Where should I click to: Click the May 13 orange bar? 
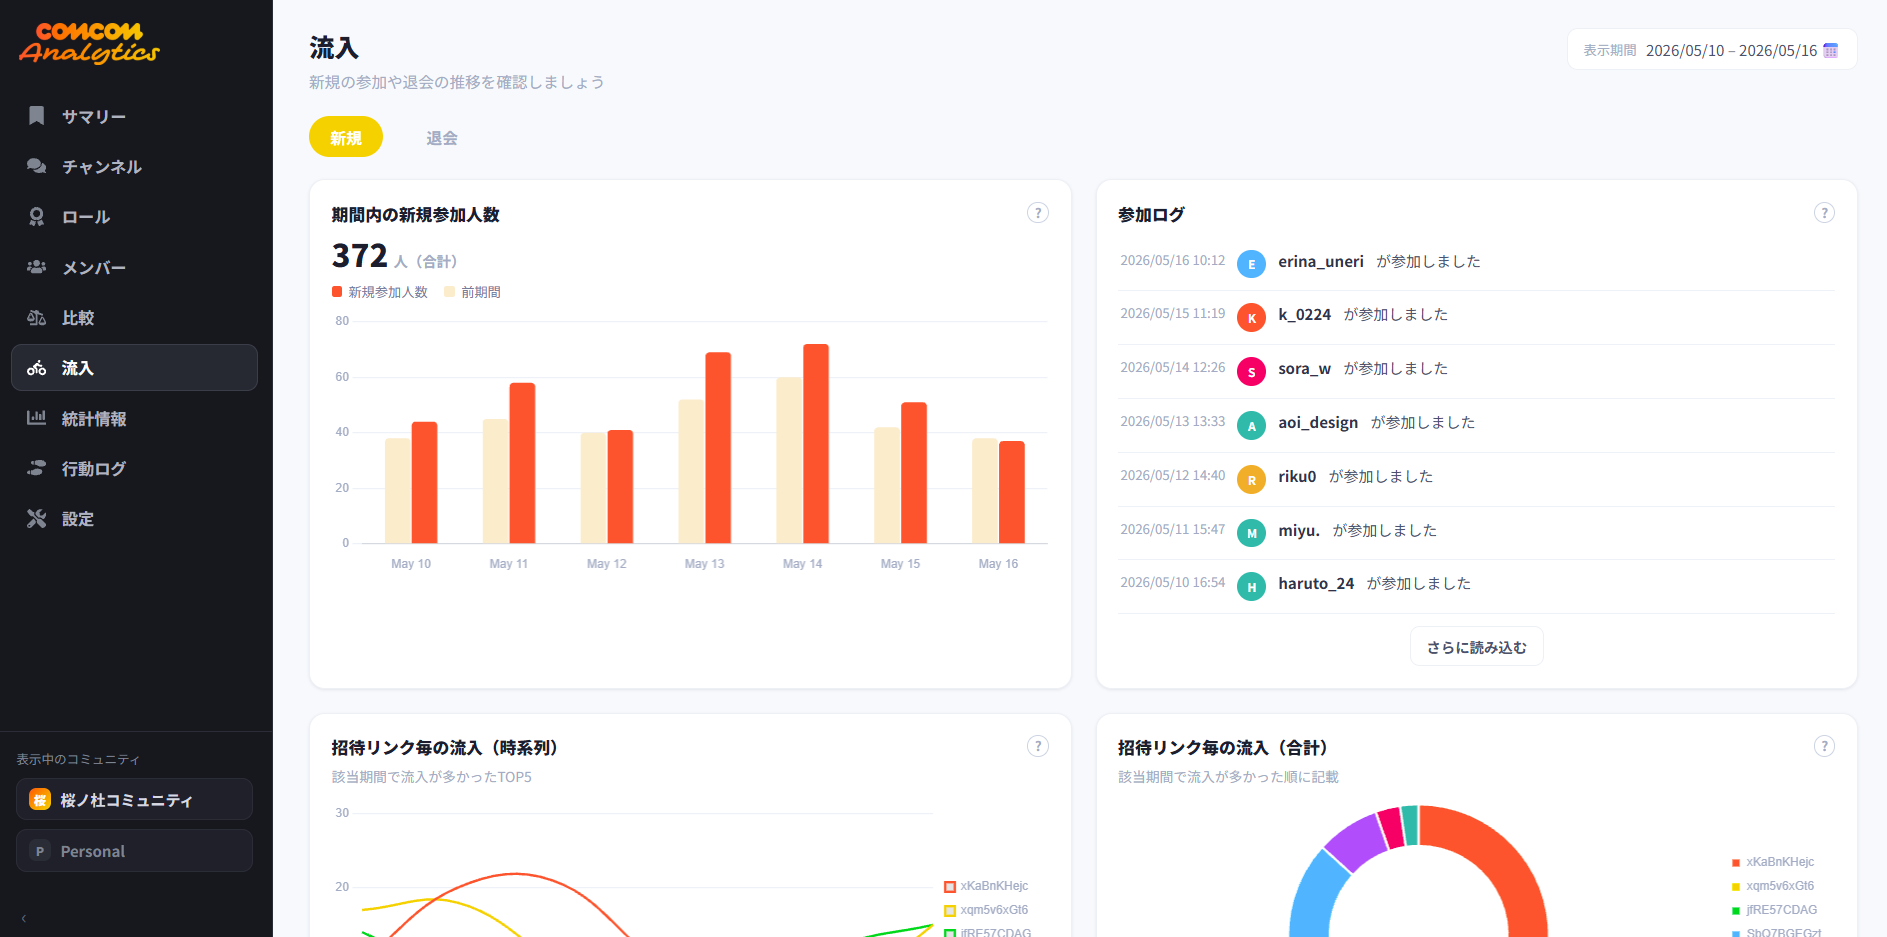coord(718,448)
